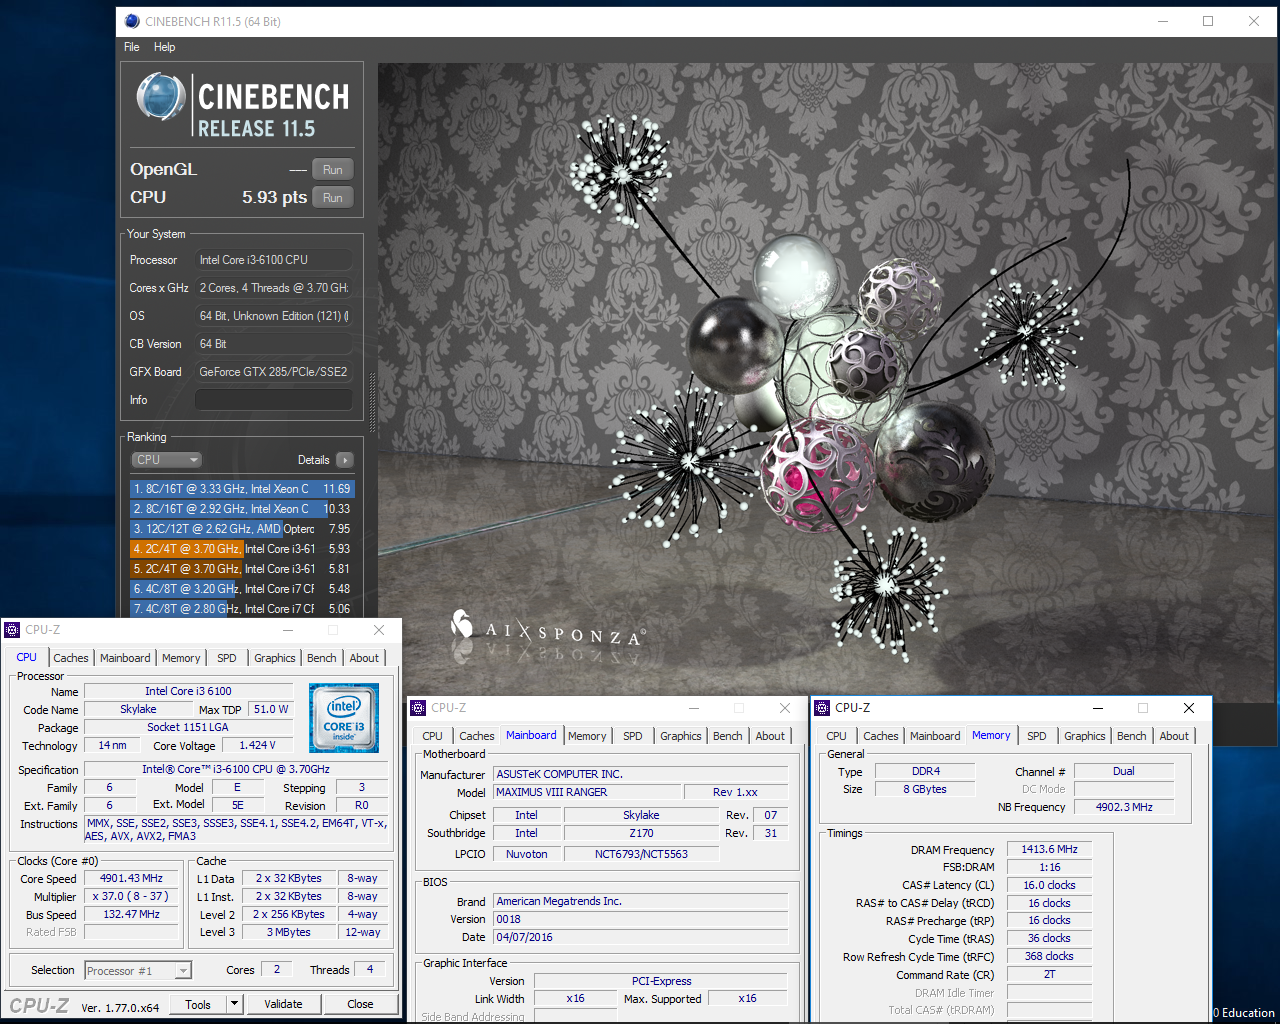Select Graphics tab in middle CPU-Z window
This screenshot has height=1024, width=1280.
681,736
